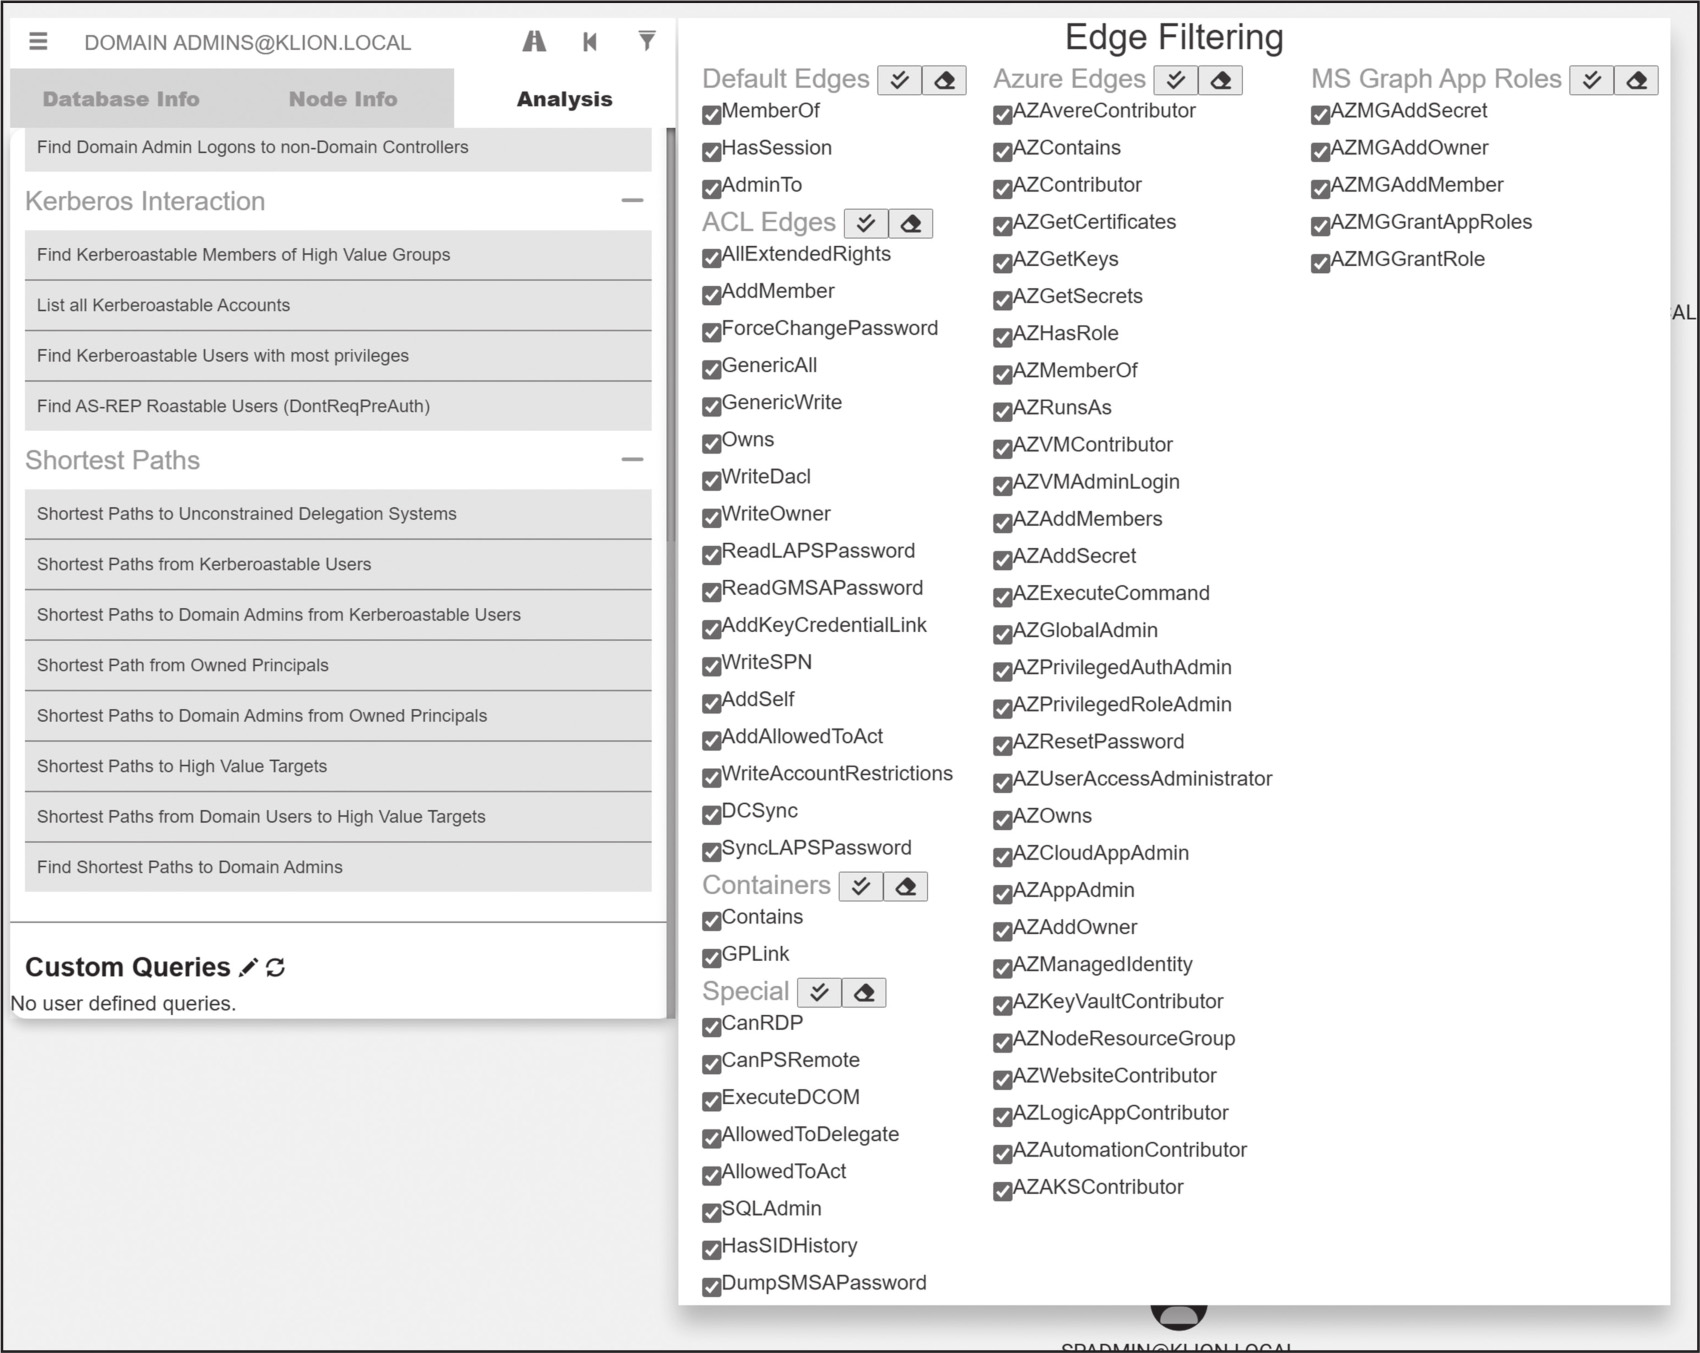The image size is (1700, 1353).
Task: Toggle the AZMGGrantRole checkbox
Action: click(1321, 263)
